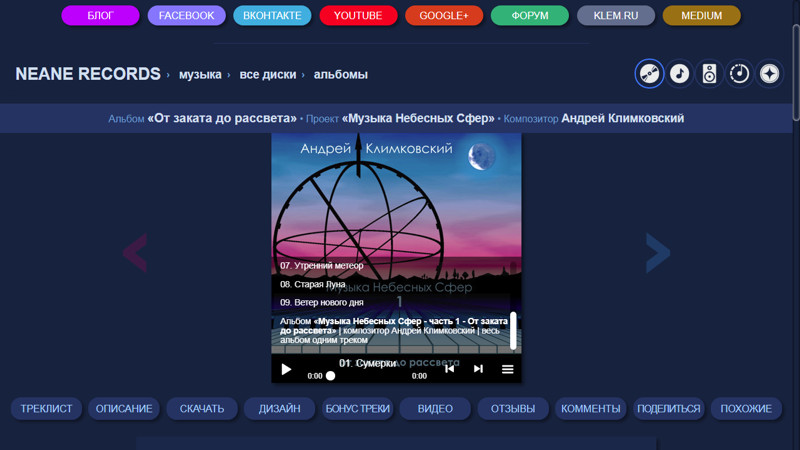Screen dimensions: 800x450
Task: Open the БЛОГ link
Action: 100,15
